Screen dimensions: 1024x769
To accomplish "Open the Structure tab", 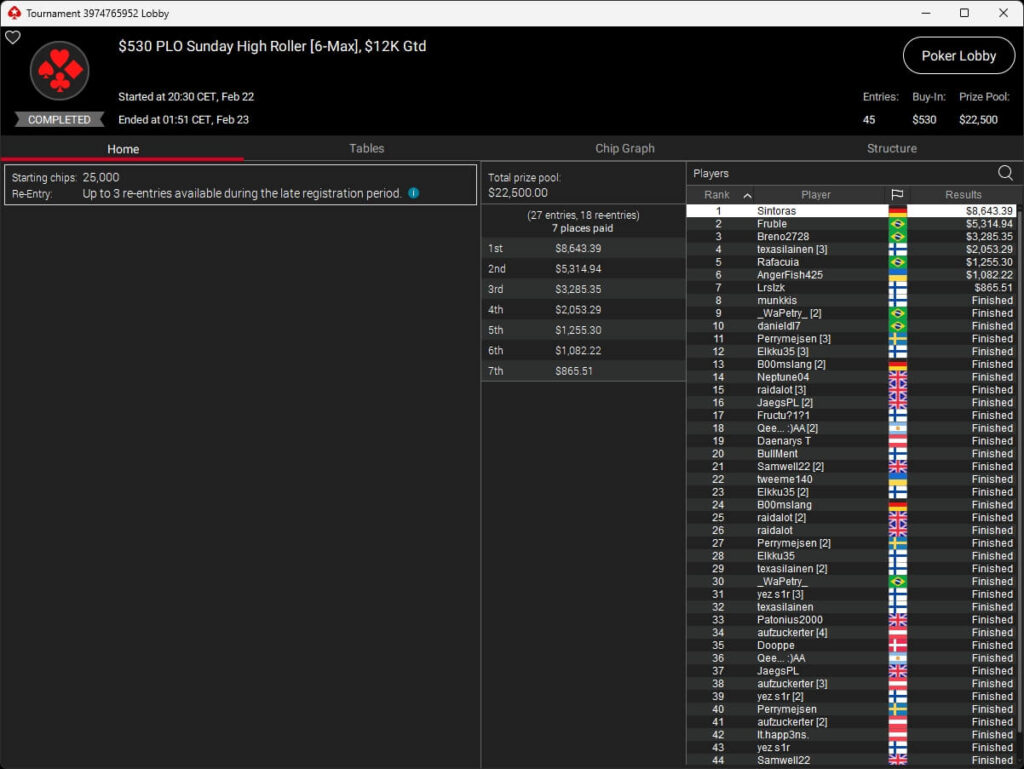I will [892, 148].
